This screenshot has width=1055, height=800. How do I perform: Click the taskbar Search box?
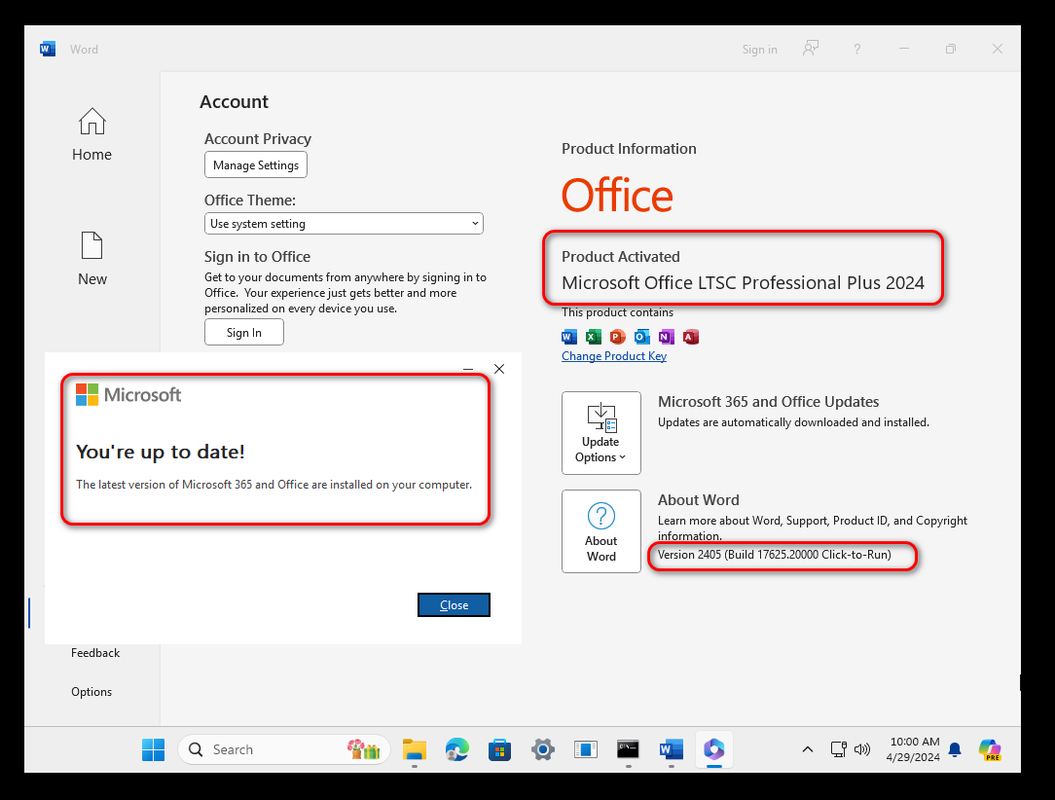(284, 750)
